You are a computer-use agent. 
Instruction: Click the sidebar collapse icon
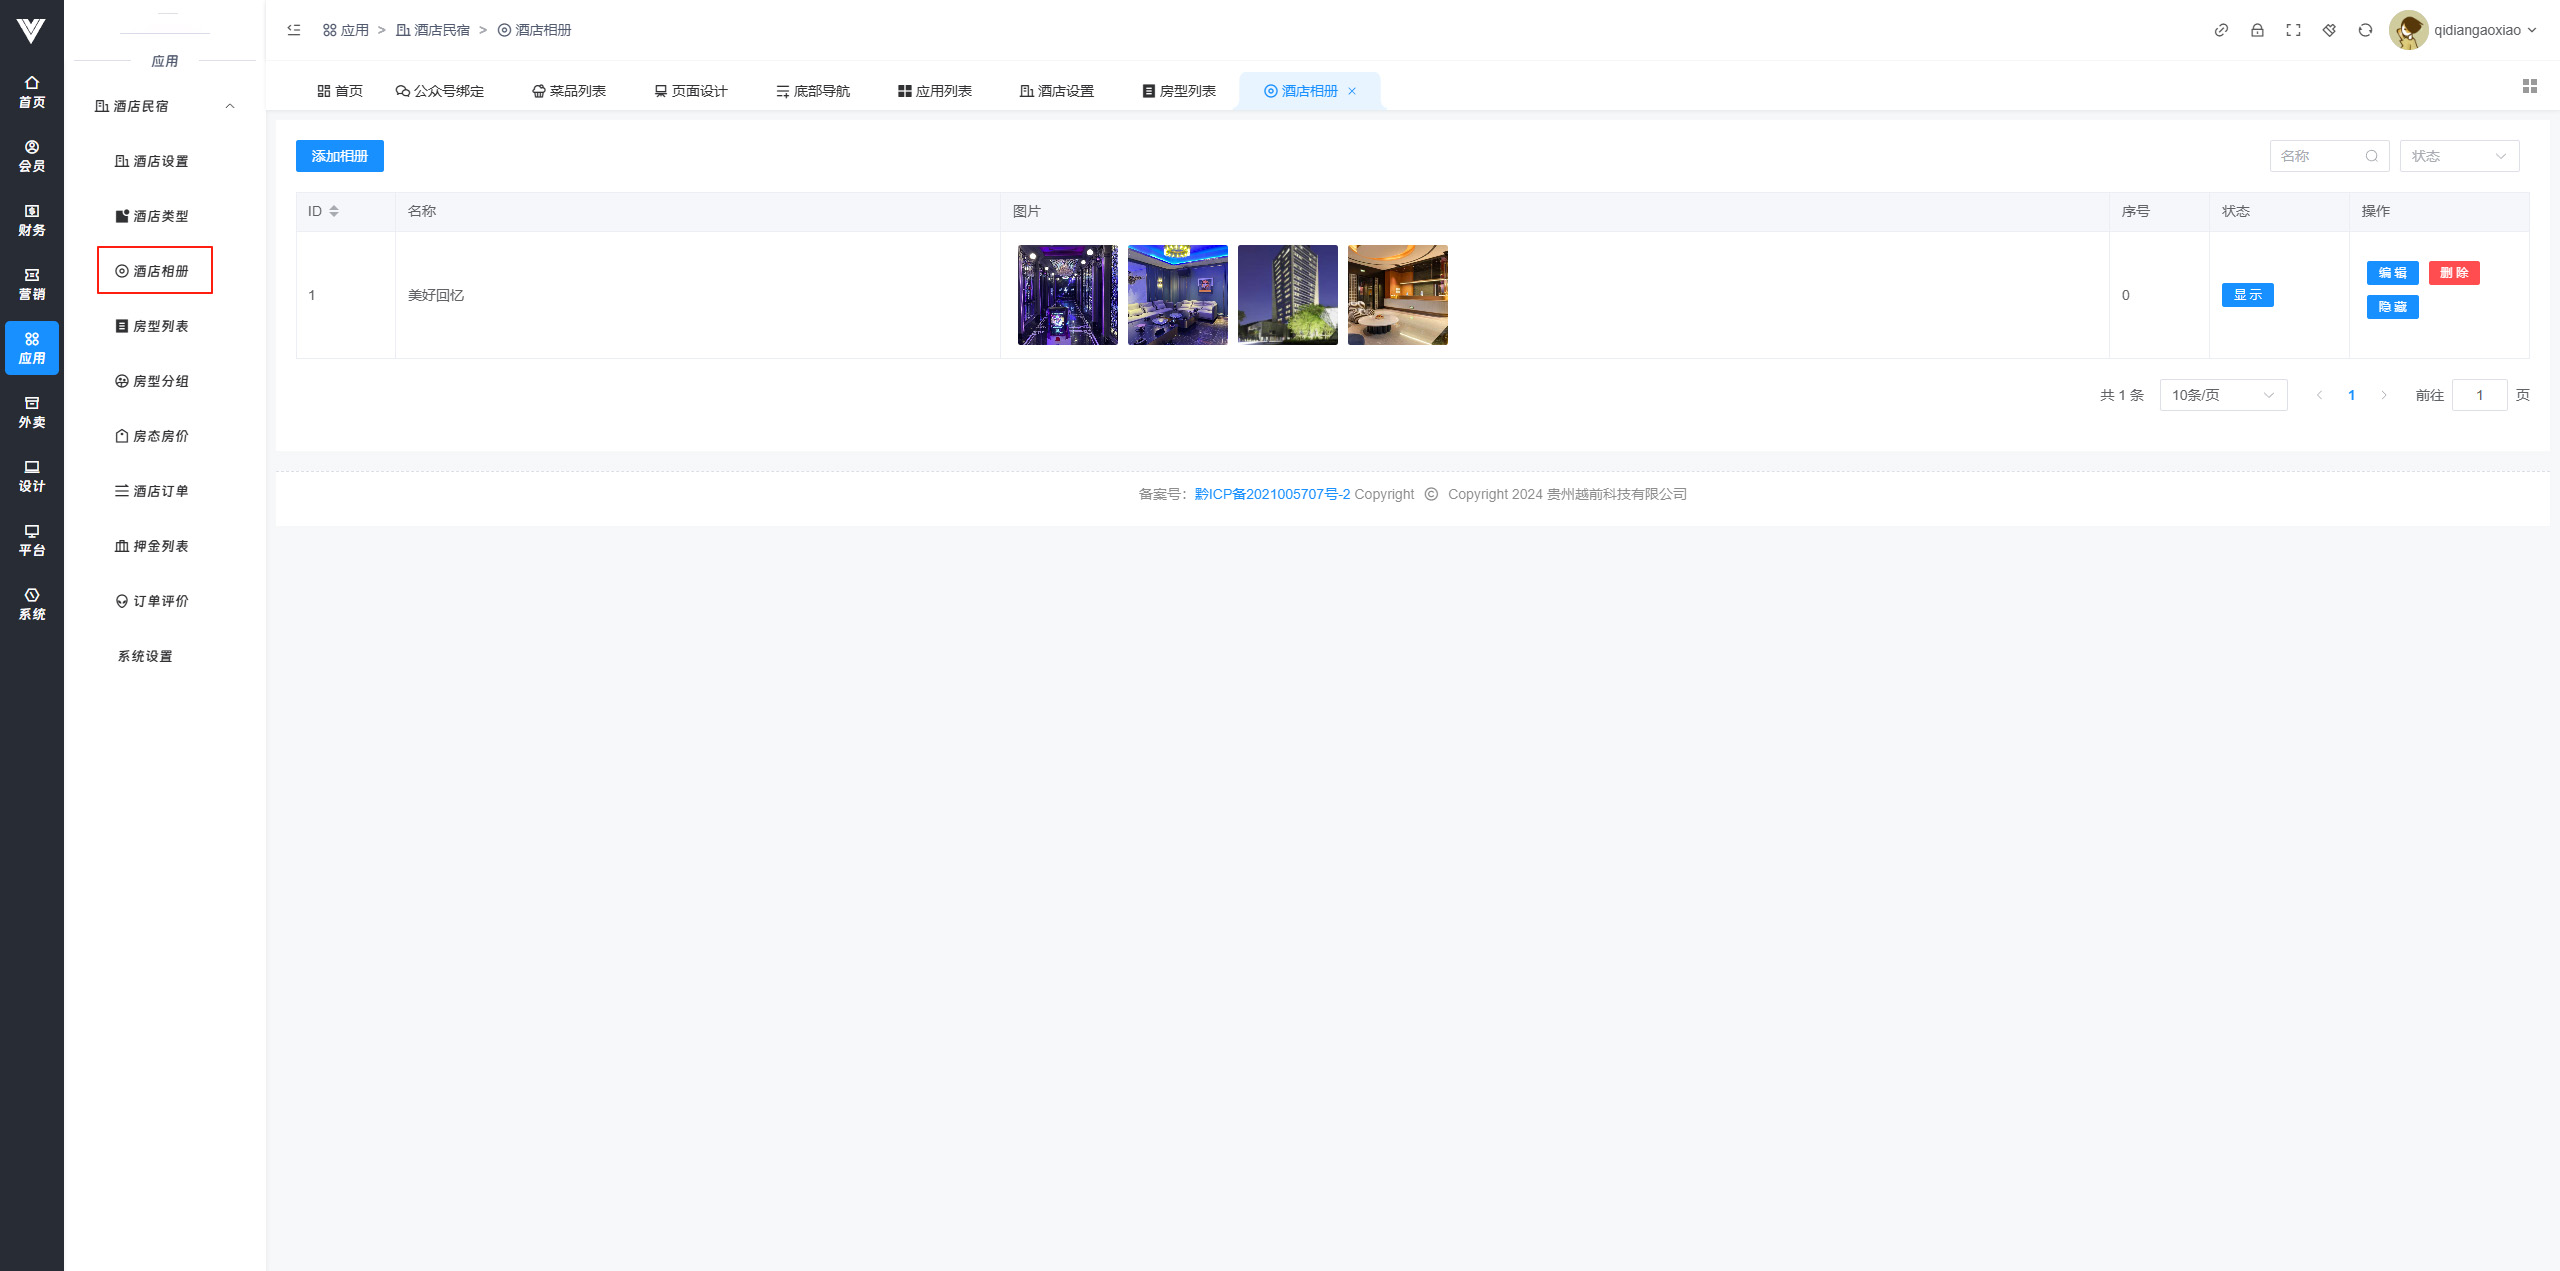294,30
